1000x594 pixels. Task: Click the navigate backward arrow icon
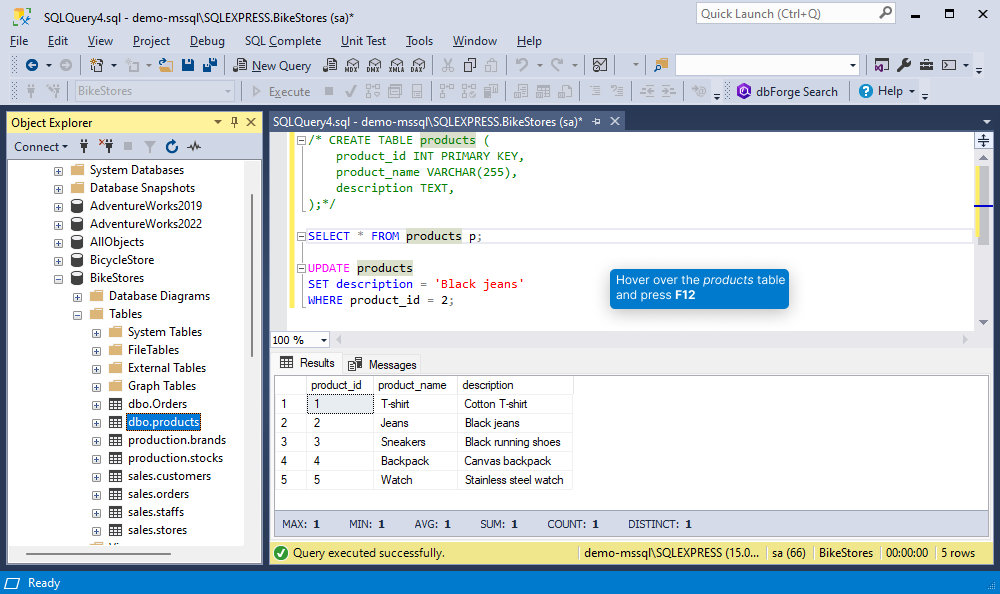pos(33,64)
